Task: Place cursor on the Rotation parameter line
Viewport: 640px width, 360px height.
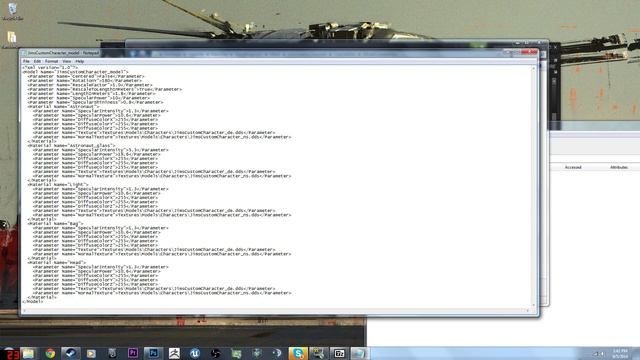Action: click(84, 80)
